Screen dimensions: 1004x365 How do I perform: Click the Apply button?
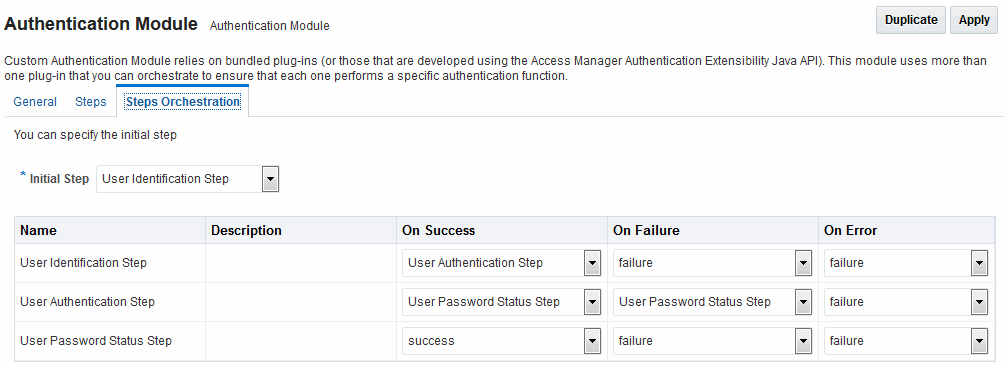pyautogui.click(x=974, y=20)
